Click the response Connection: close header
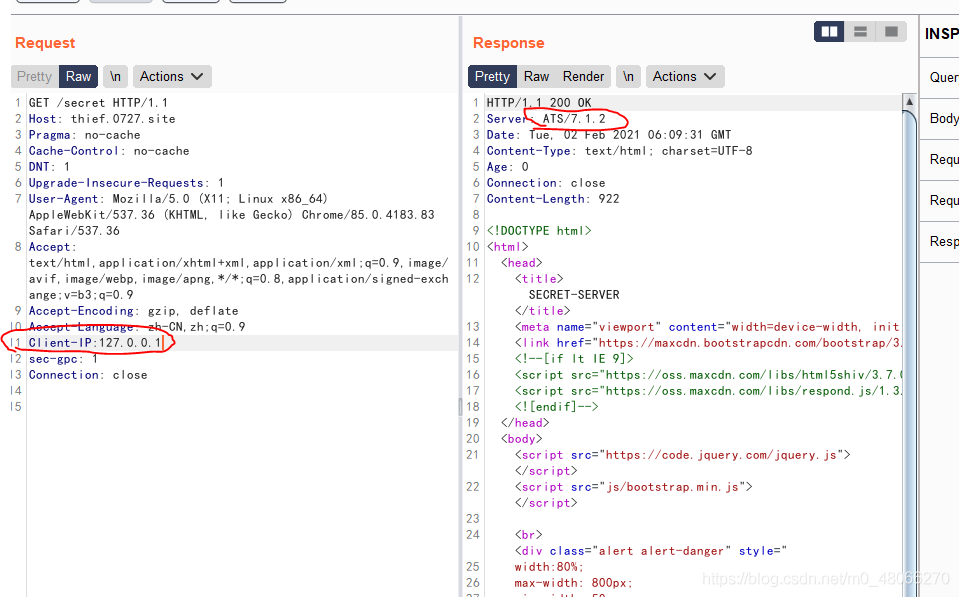The width and height of the screenshot is (959, 597). click(546, 183)
